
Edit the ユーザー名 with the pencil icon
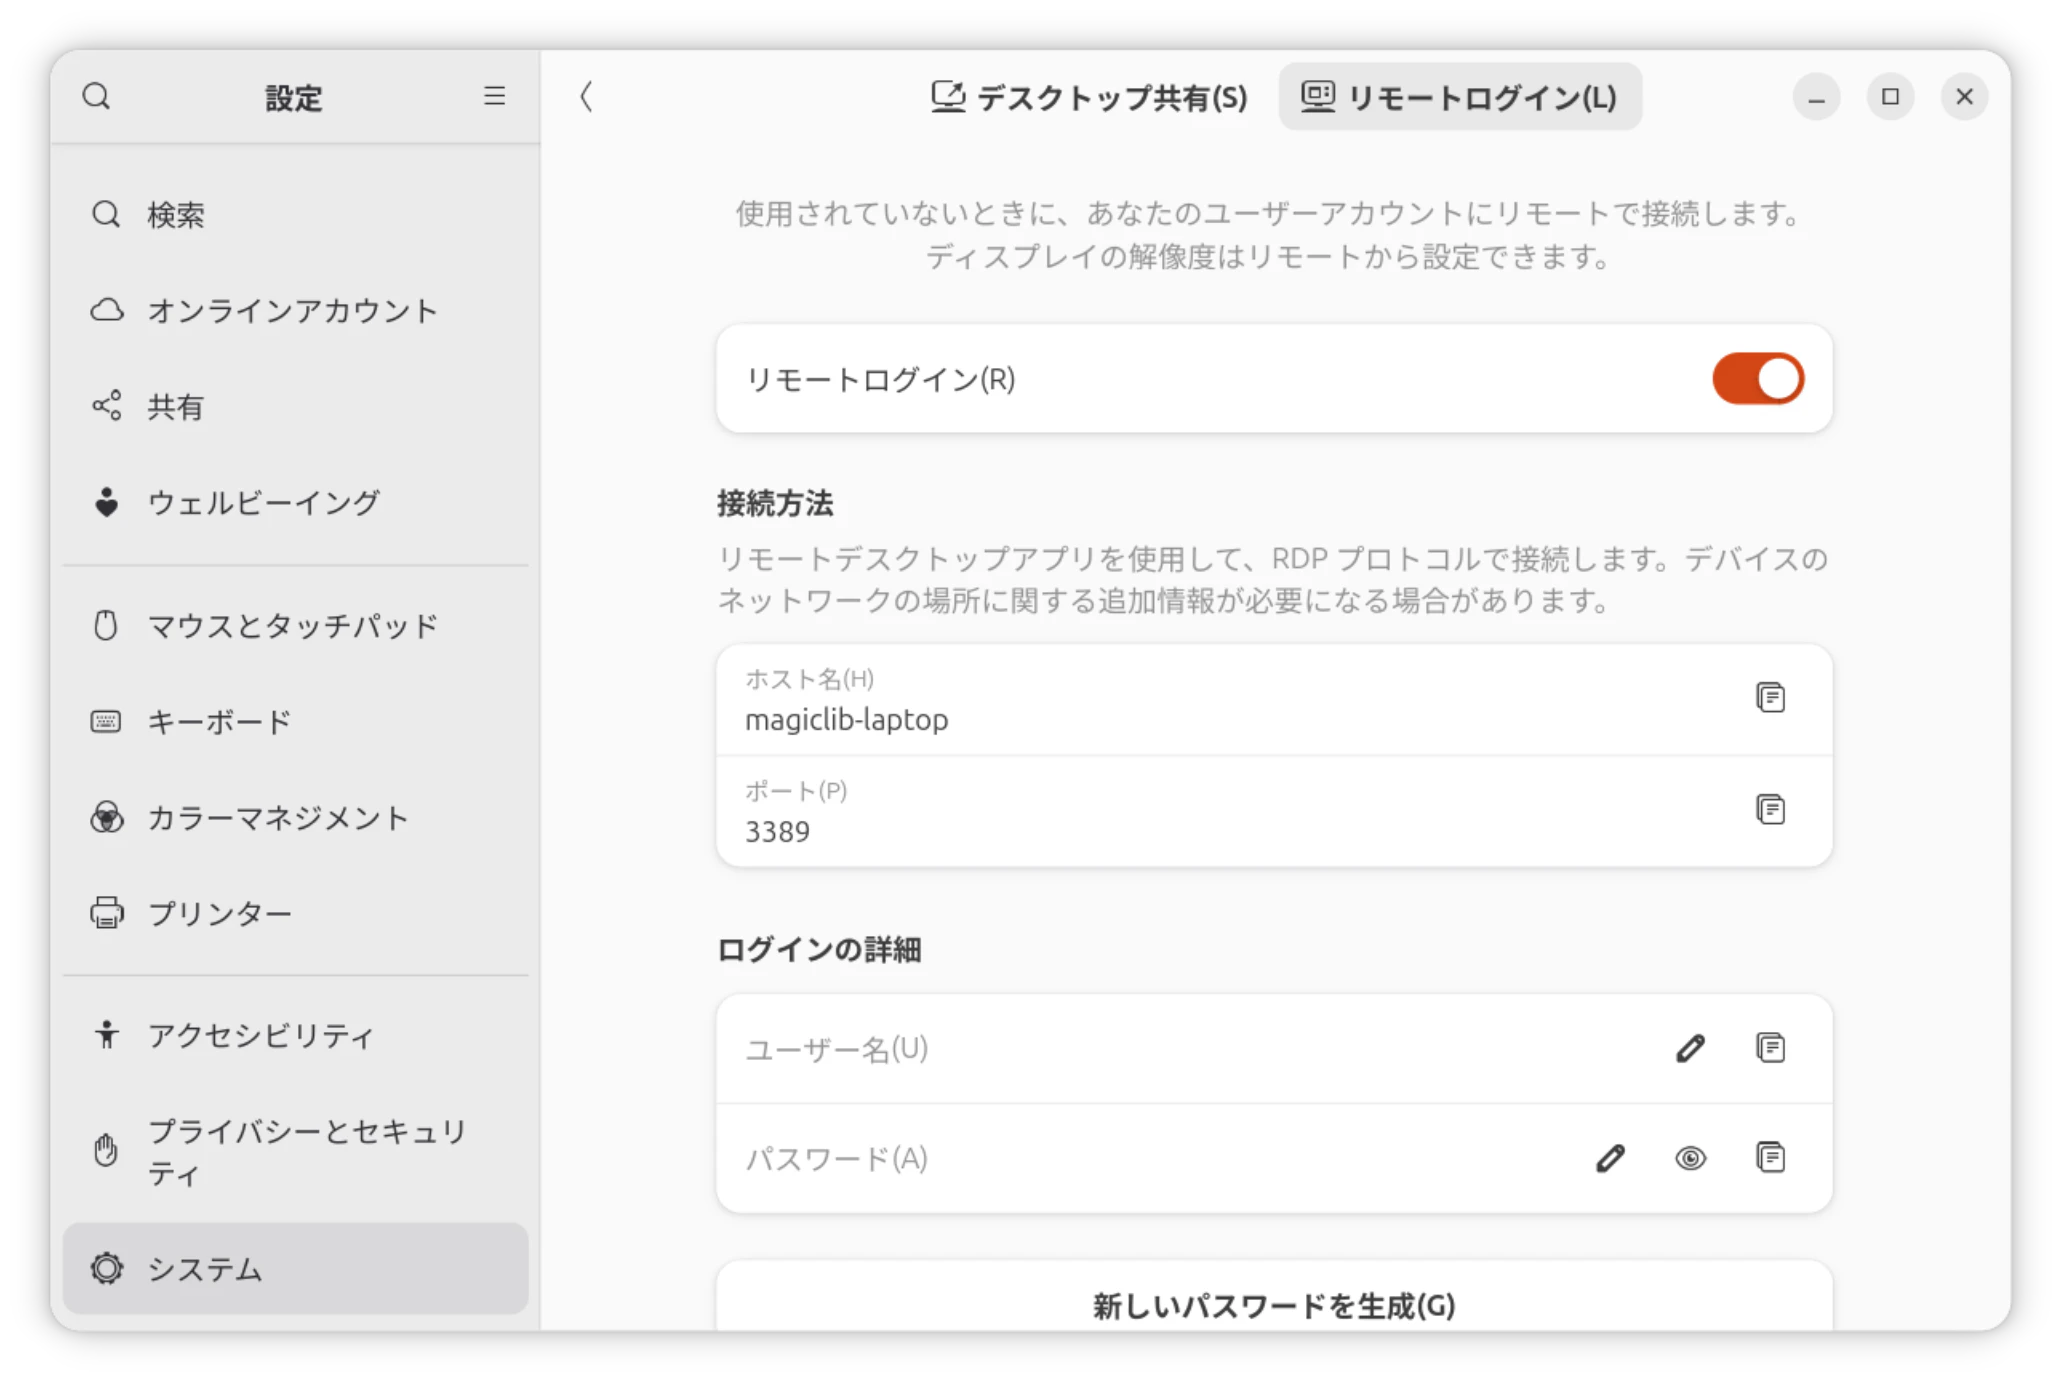pyautogui.click(x=1690, y=1048)
